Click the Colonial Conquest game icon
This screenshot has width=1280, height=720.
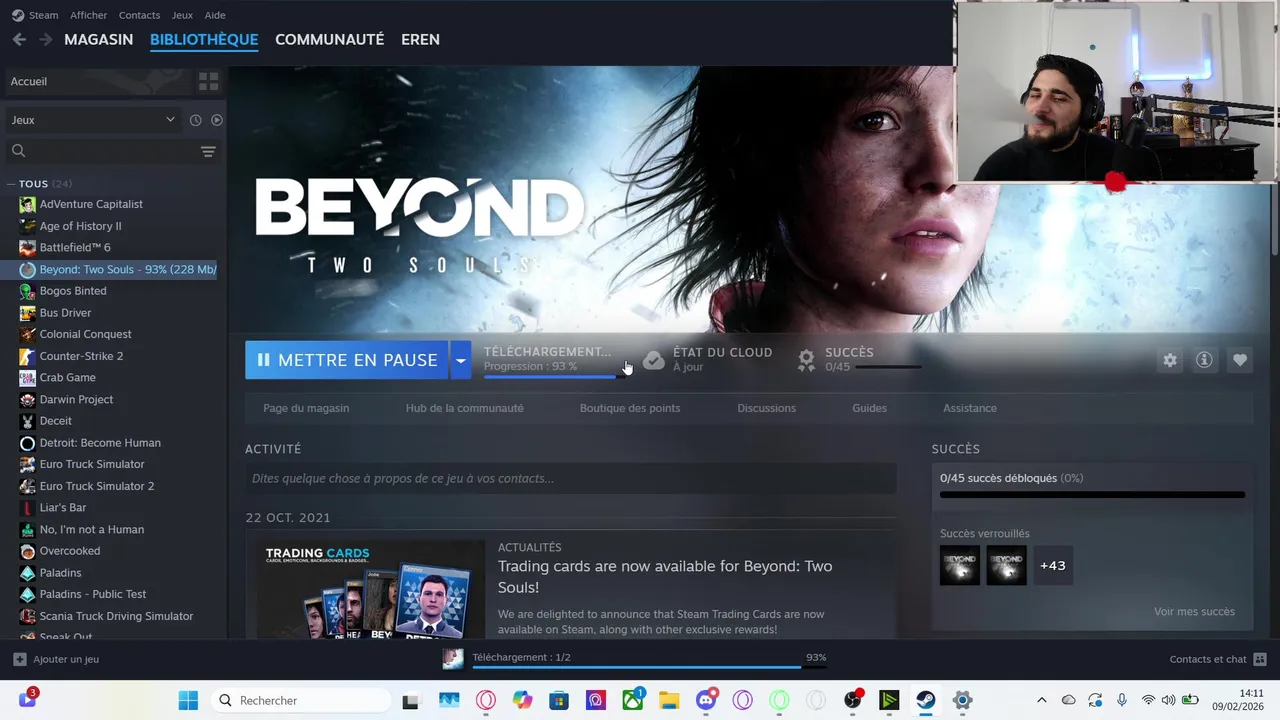pos(27,334)
